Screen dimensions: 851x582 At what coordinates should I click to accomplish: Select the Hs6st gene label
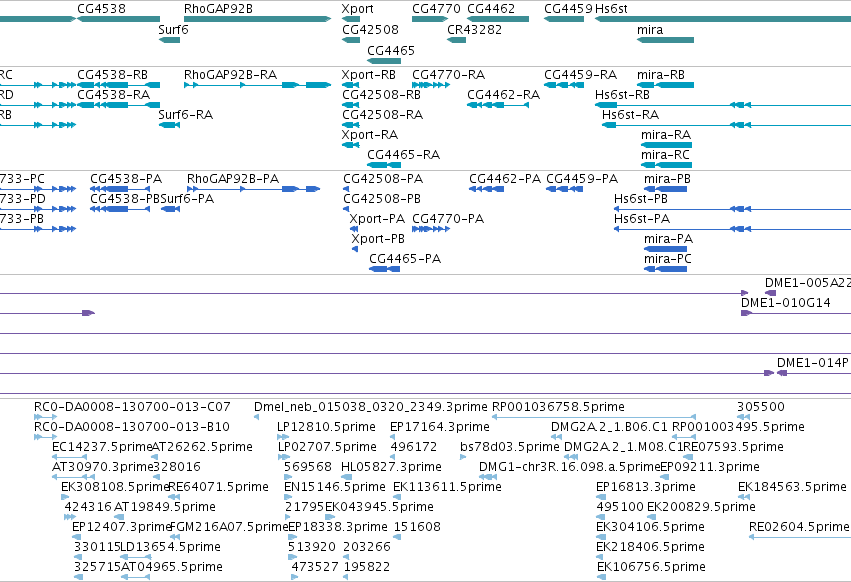click(611, 9)
